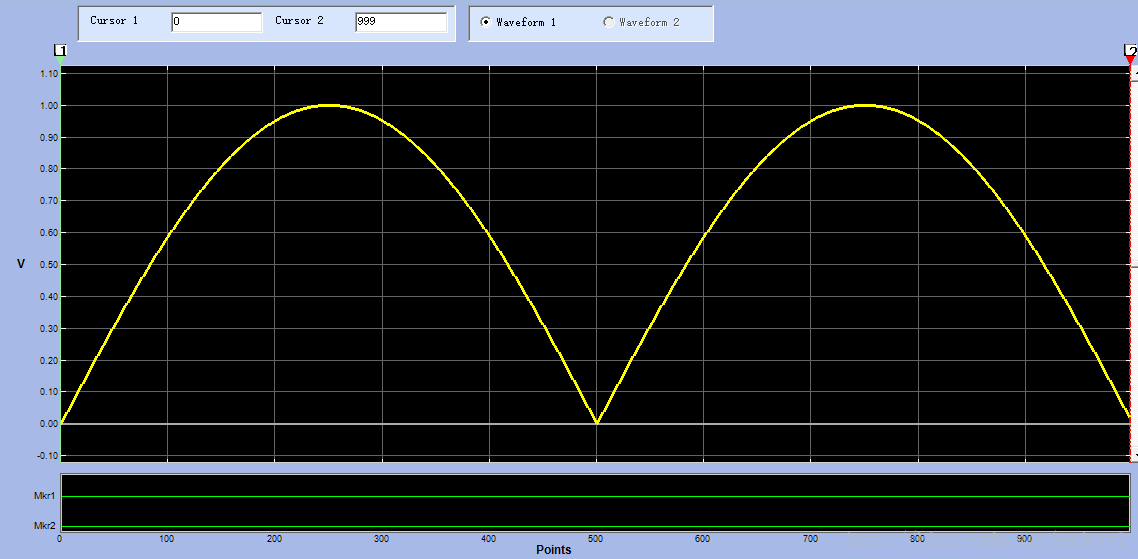1138x559 pixels.
Task: Select the Waveform 2 radio button
Action: click(x=608, y=23)
